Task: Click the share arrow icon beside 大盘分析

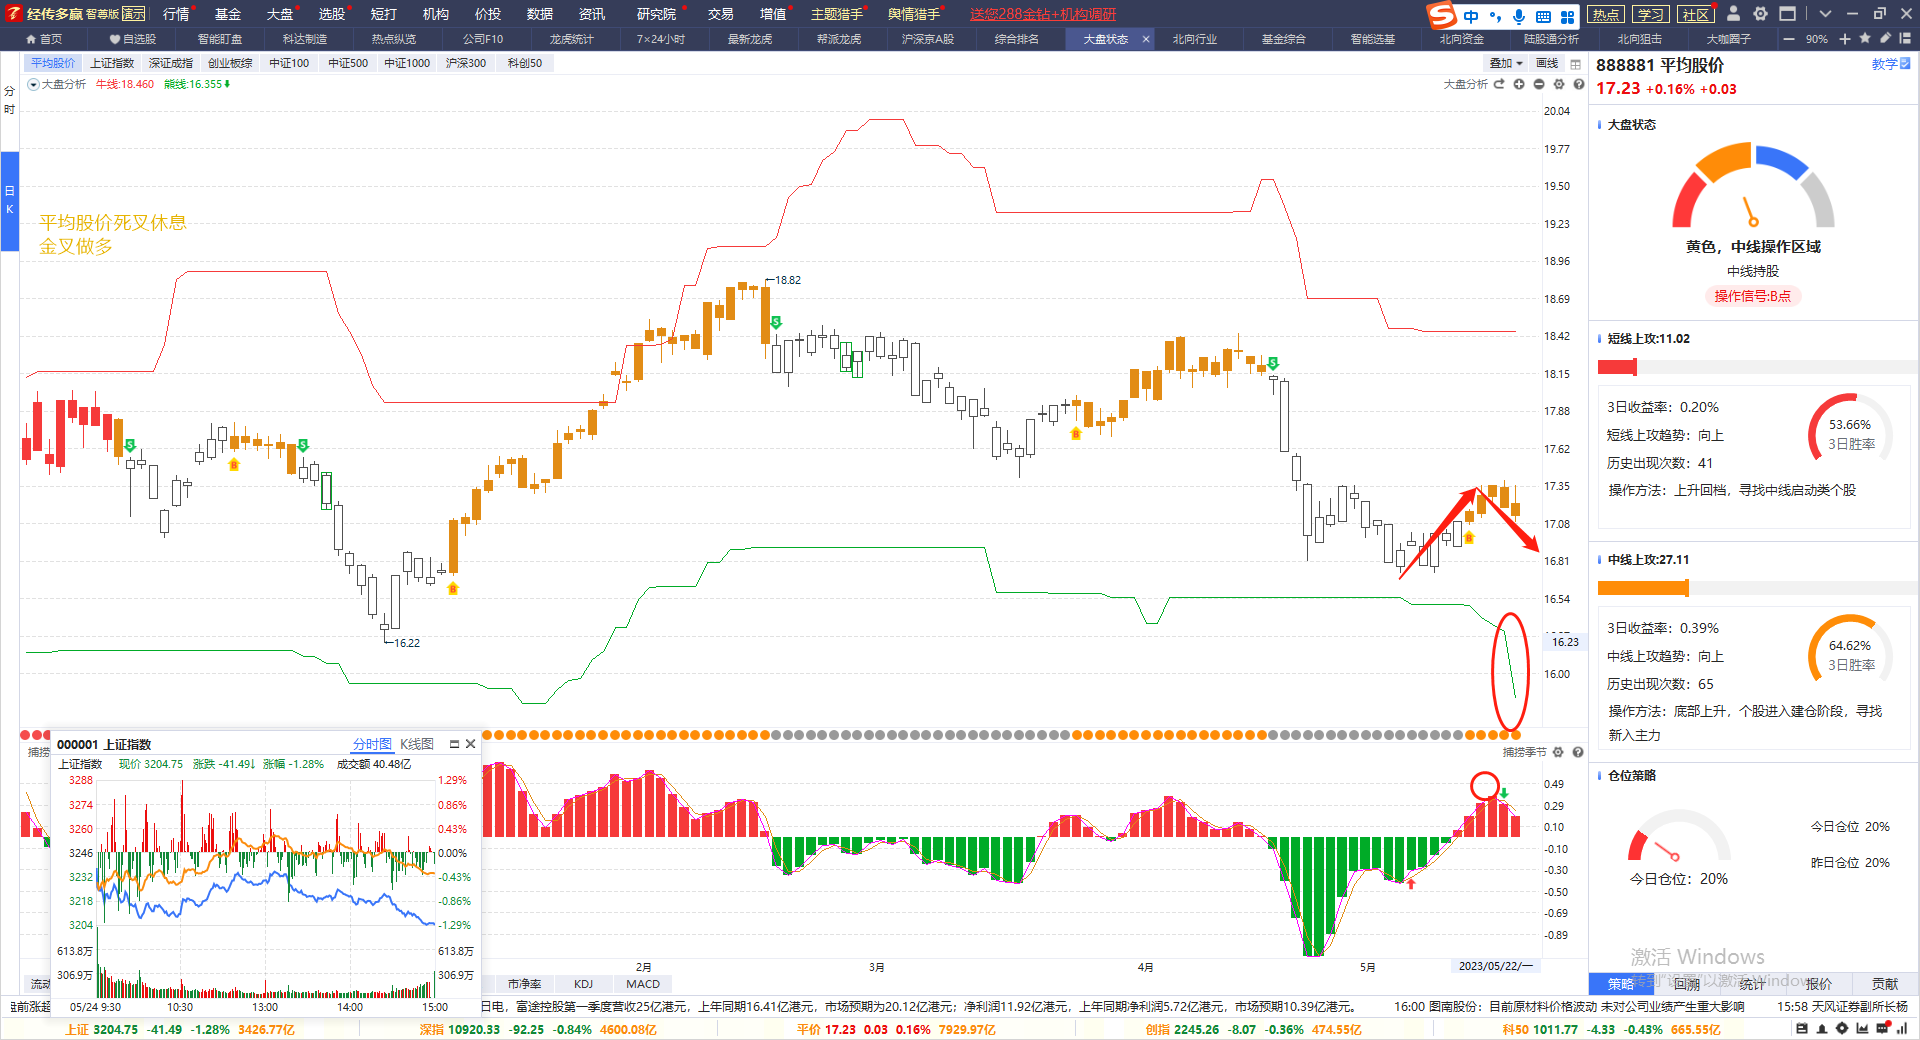Action: 1499,84
